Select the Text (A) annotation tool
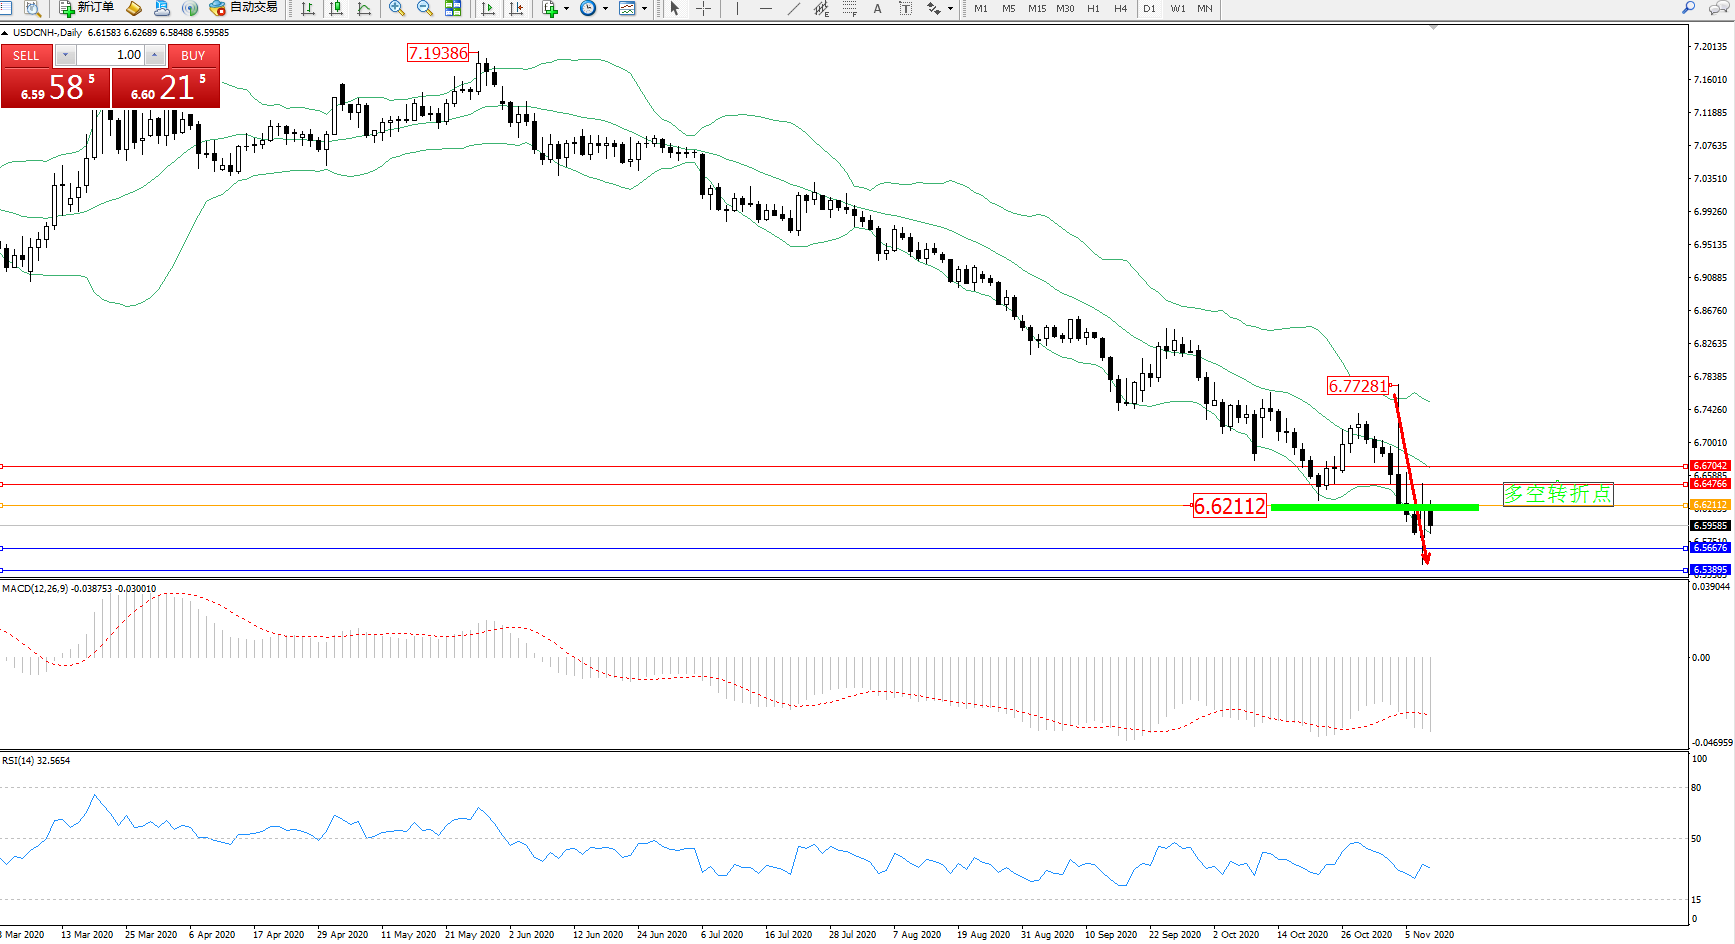Viewport: 1735px width, 944px height. click(878, 9)
